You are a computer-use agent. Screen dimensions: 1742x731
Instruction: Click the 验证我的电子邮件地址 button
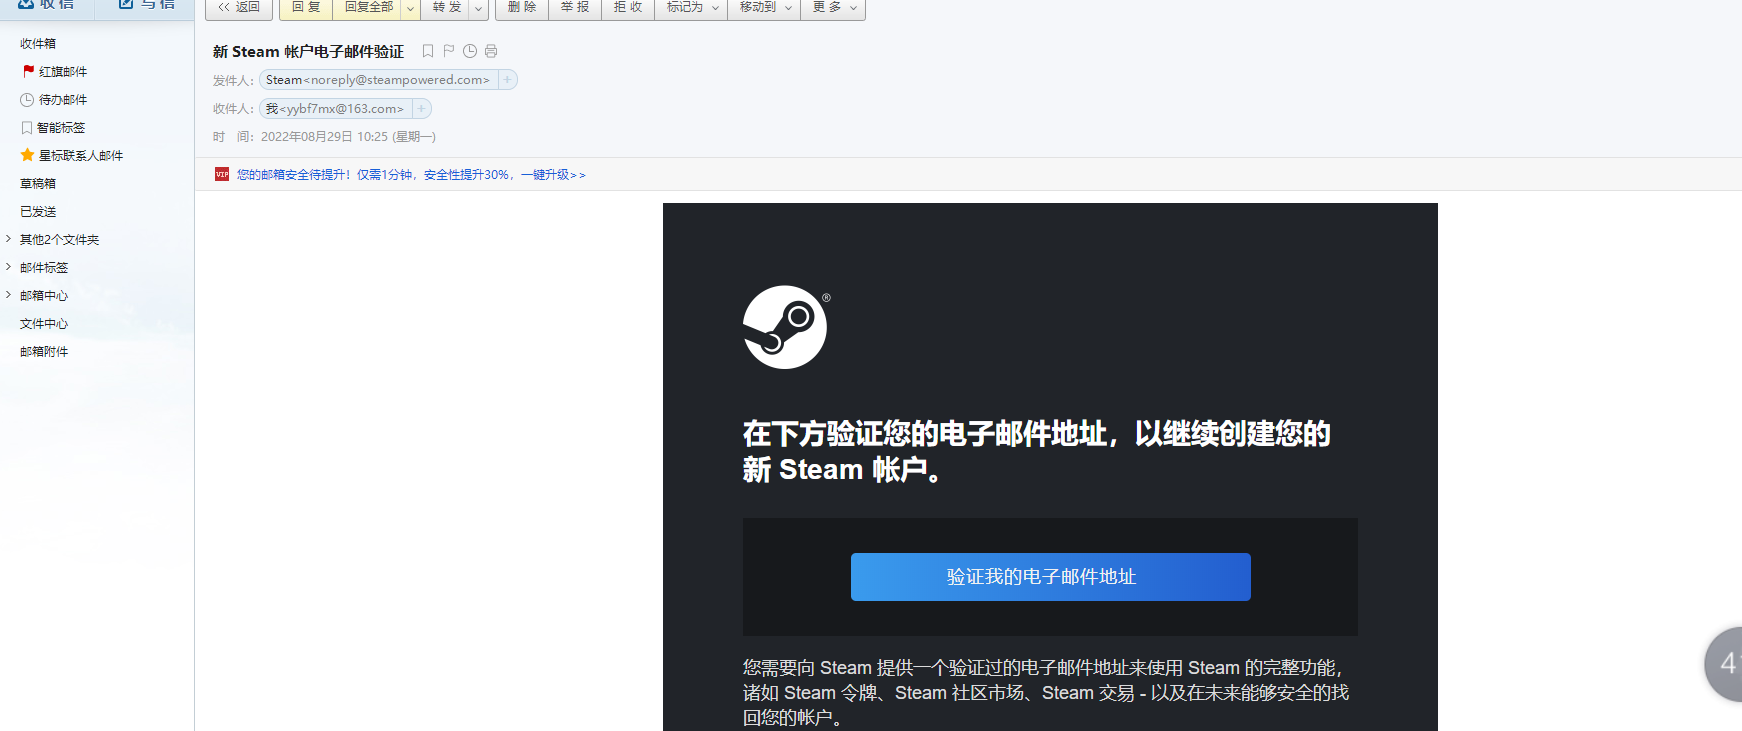[1050, 577]
